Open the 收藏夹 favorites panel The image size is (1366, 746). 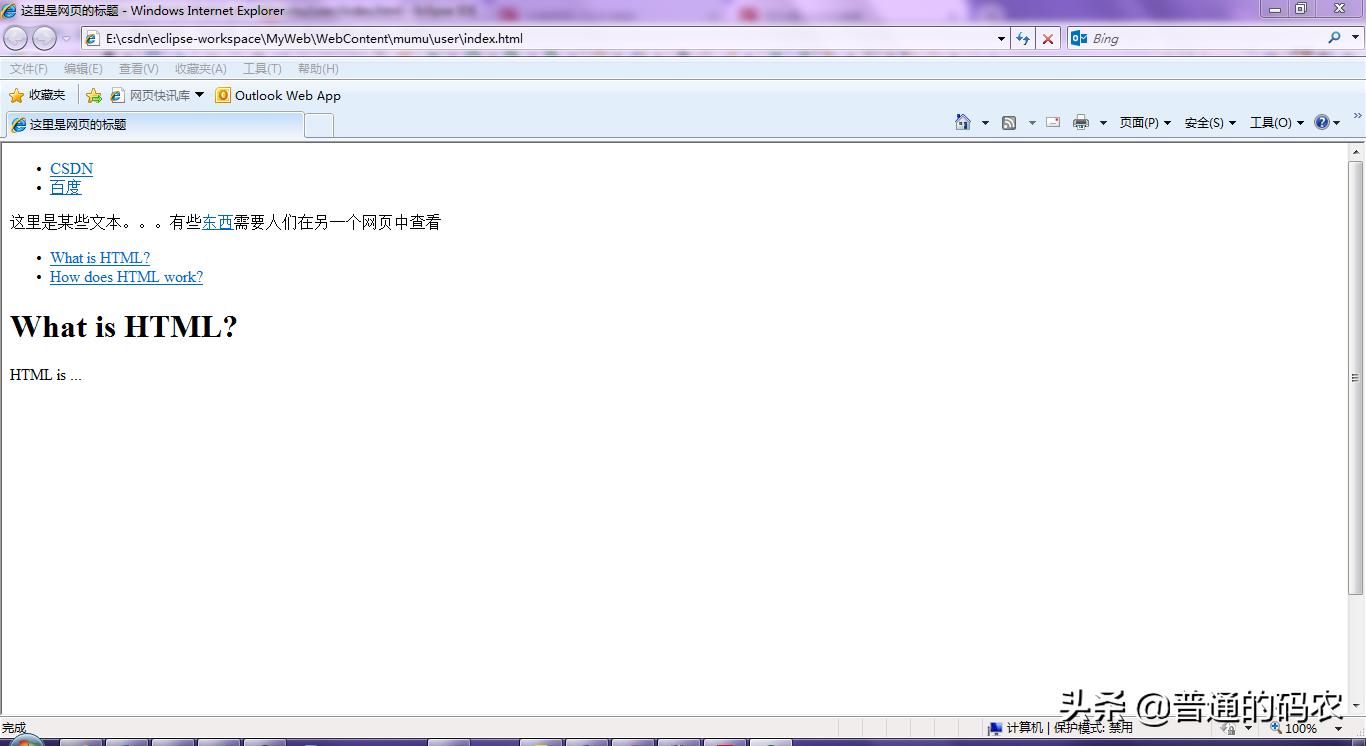pyautogui.click(x=38, y=94)
